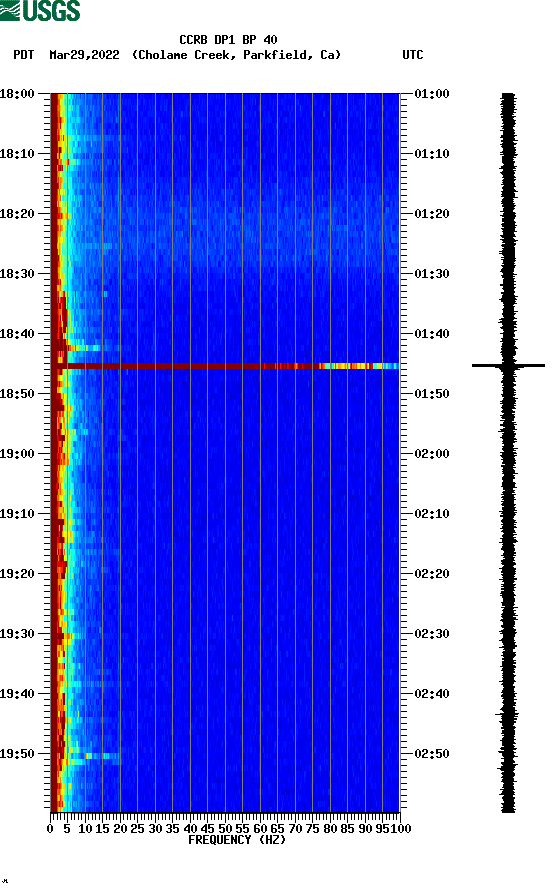Screen dimensions: 552x892
Task: Click the 10 Hz frequency tick label
Action: (85, 829)
